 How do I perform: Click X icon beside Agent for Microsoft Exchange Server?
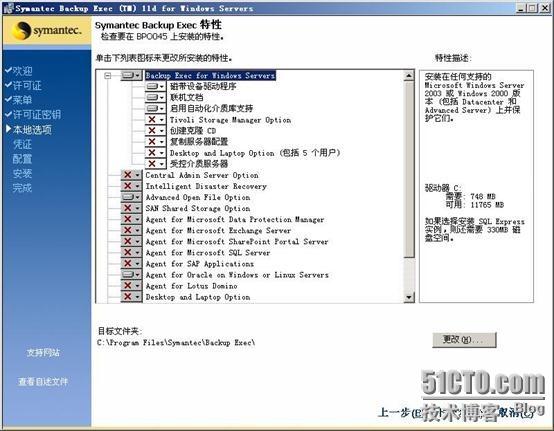[131, 230]
